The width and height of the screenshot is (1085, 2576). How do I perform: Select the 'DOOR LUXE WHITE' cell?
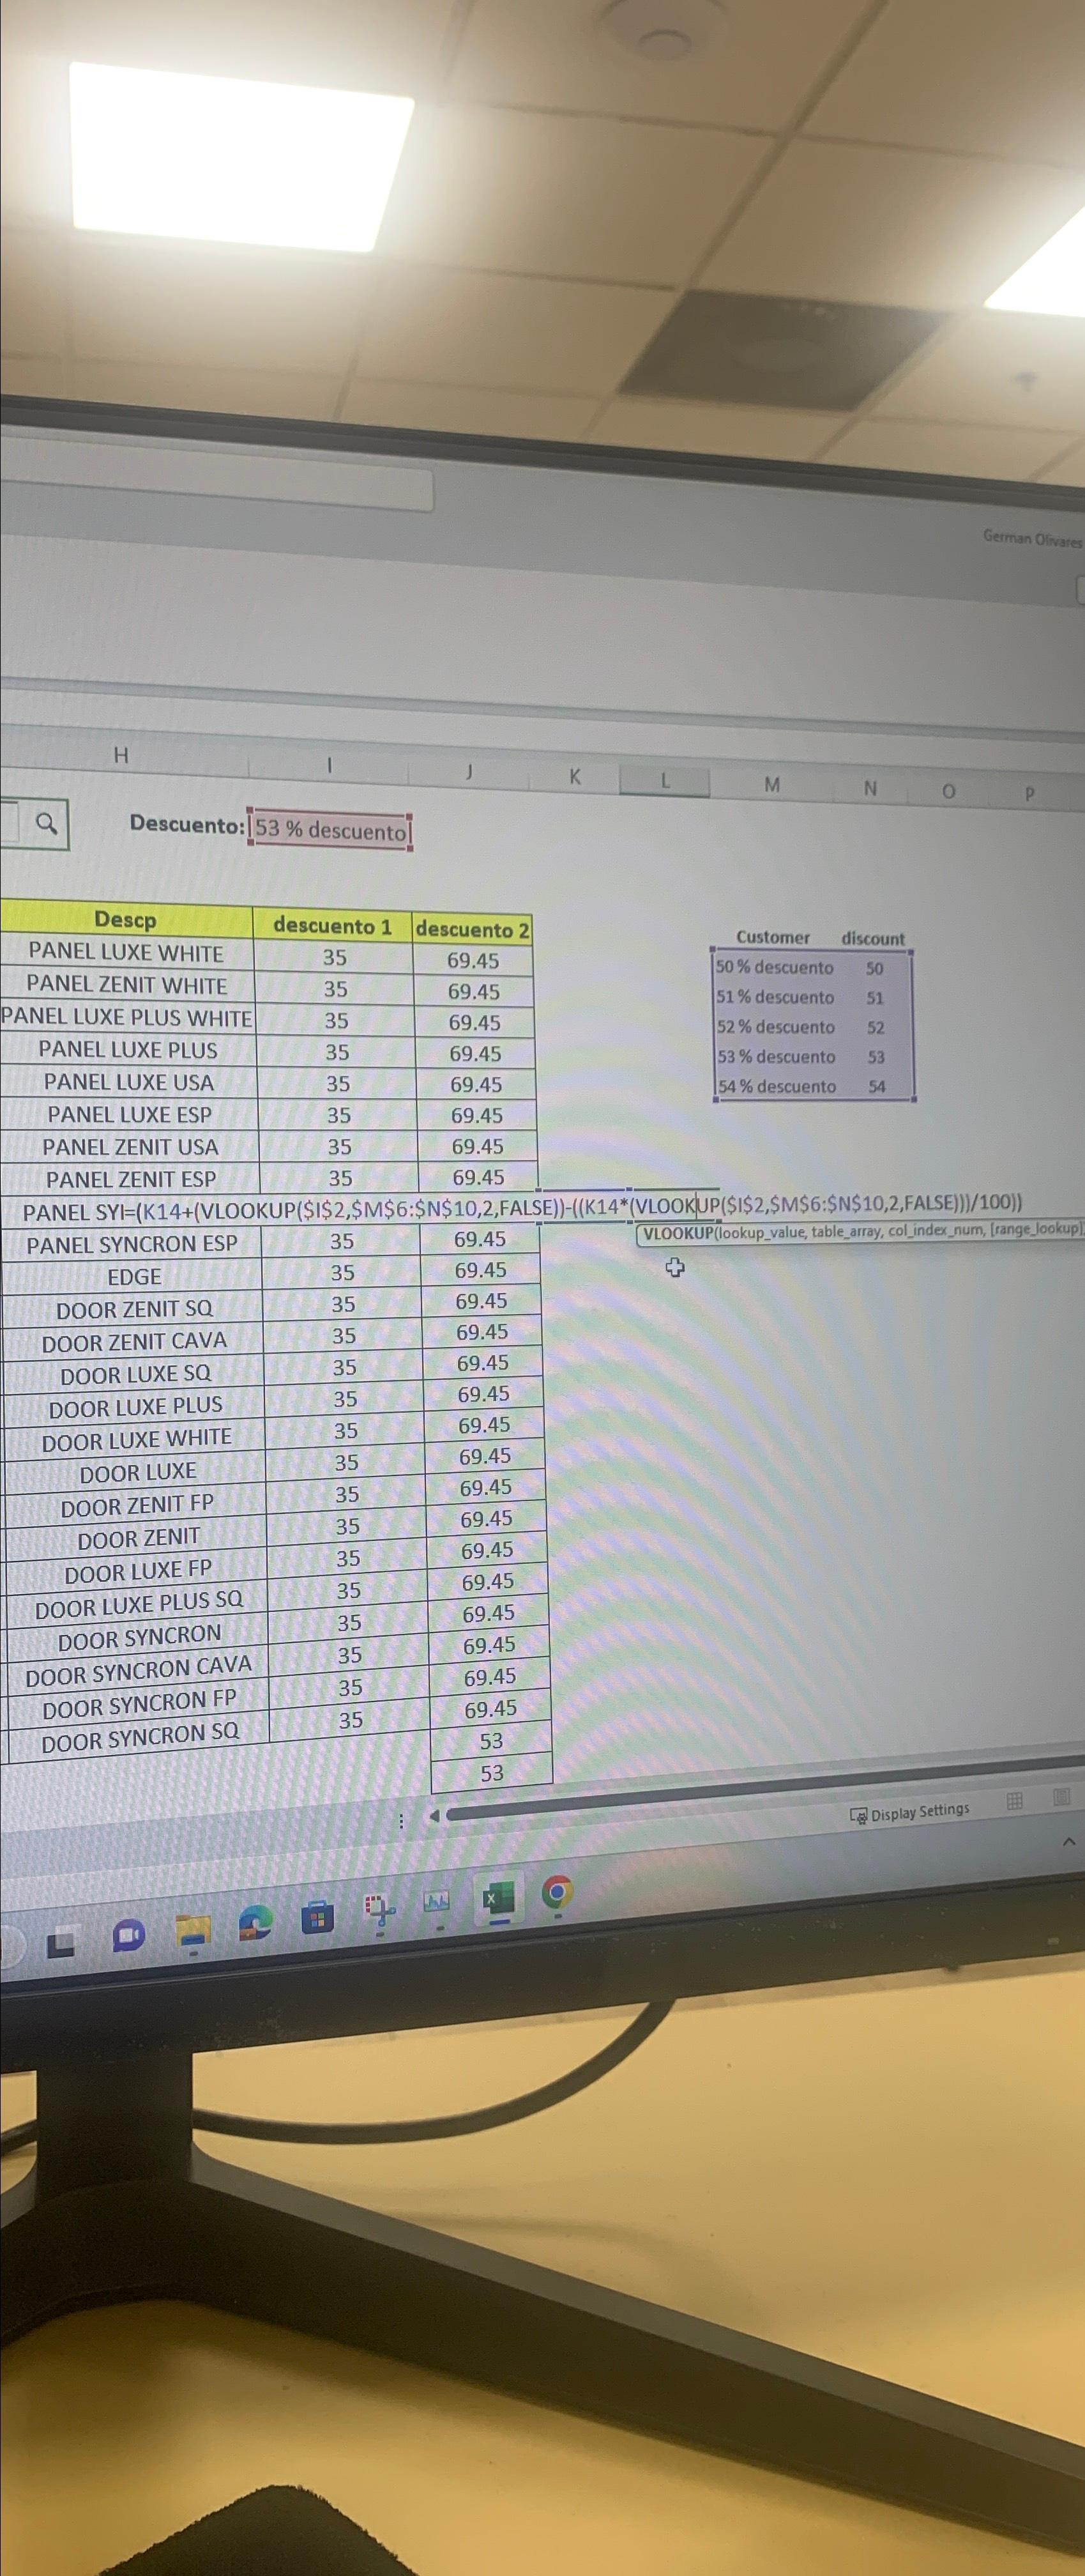[x=137, y=1440]
